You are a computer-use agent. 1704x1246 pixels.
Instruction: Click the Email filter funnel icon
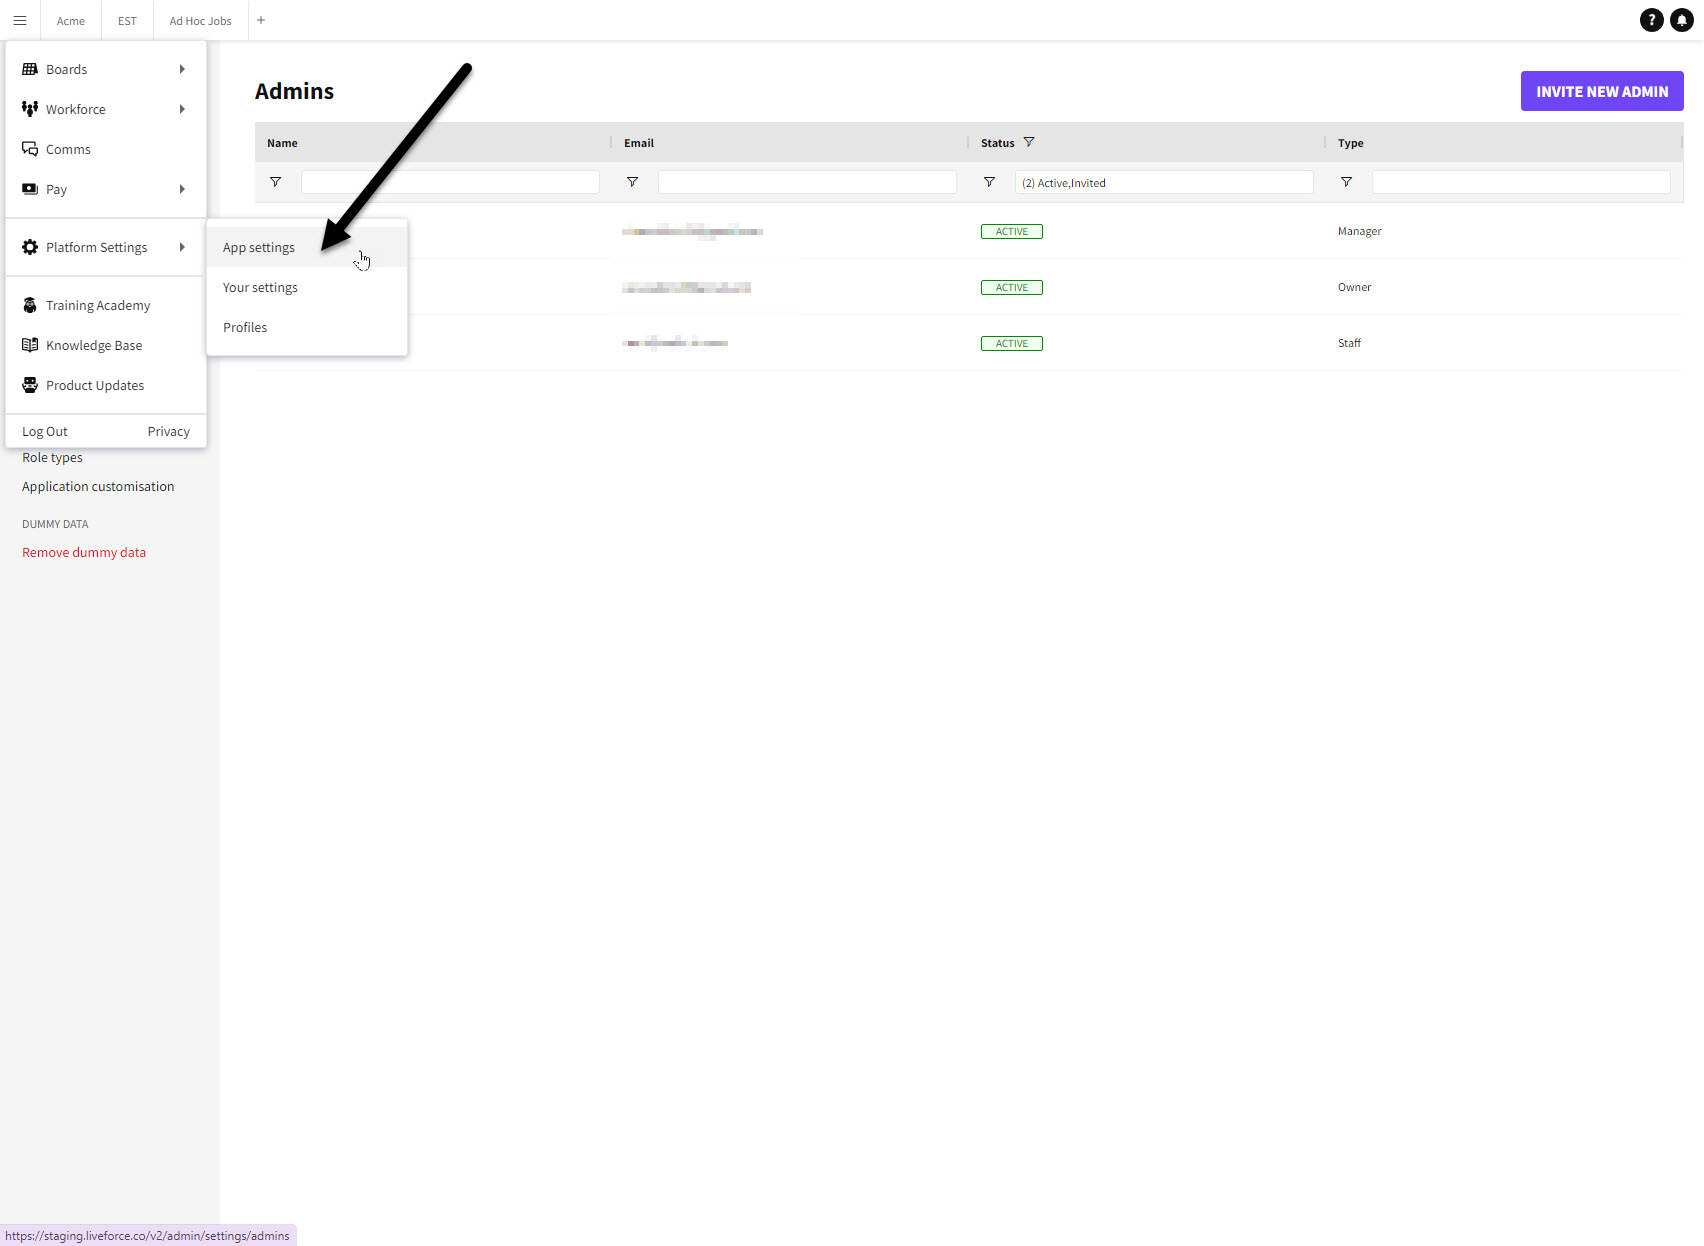tap(632, 182)
